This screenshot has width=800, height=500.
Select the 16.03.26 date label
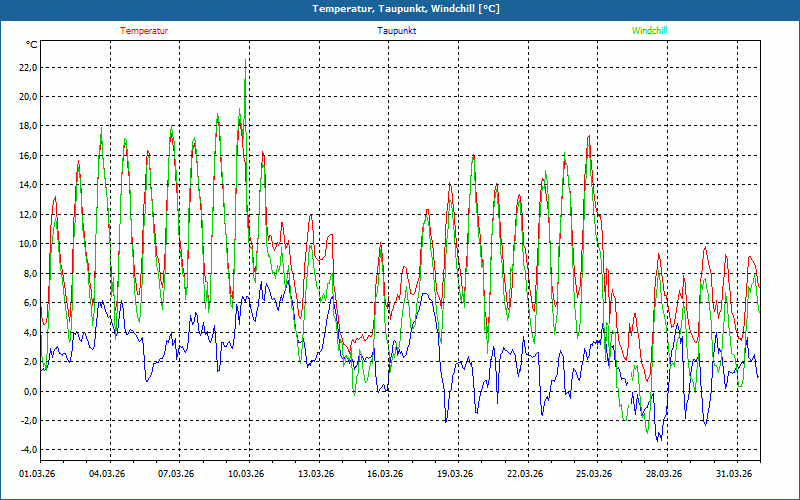coord(384,474)
